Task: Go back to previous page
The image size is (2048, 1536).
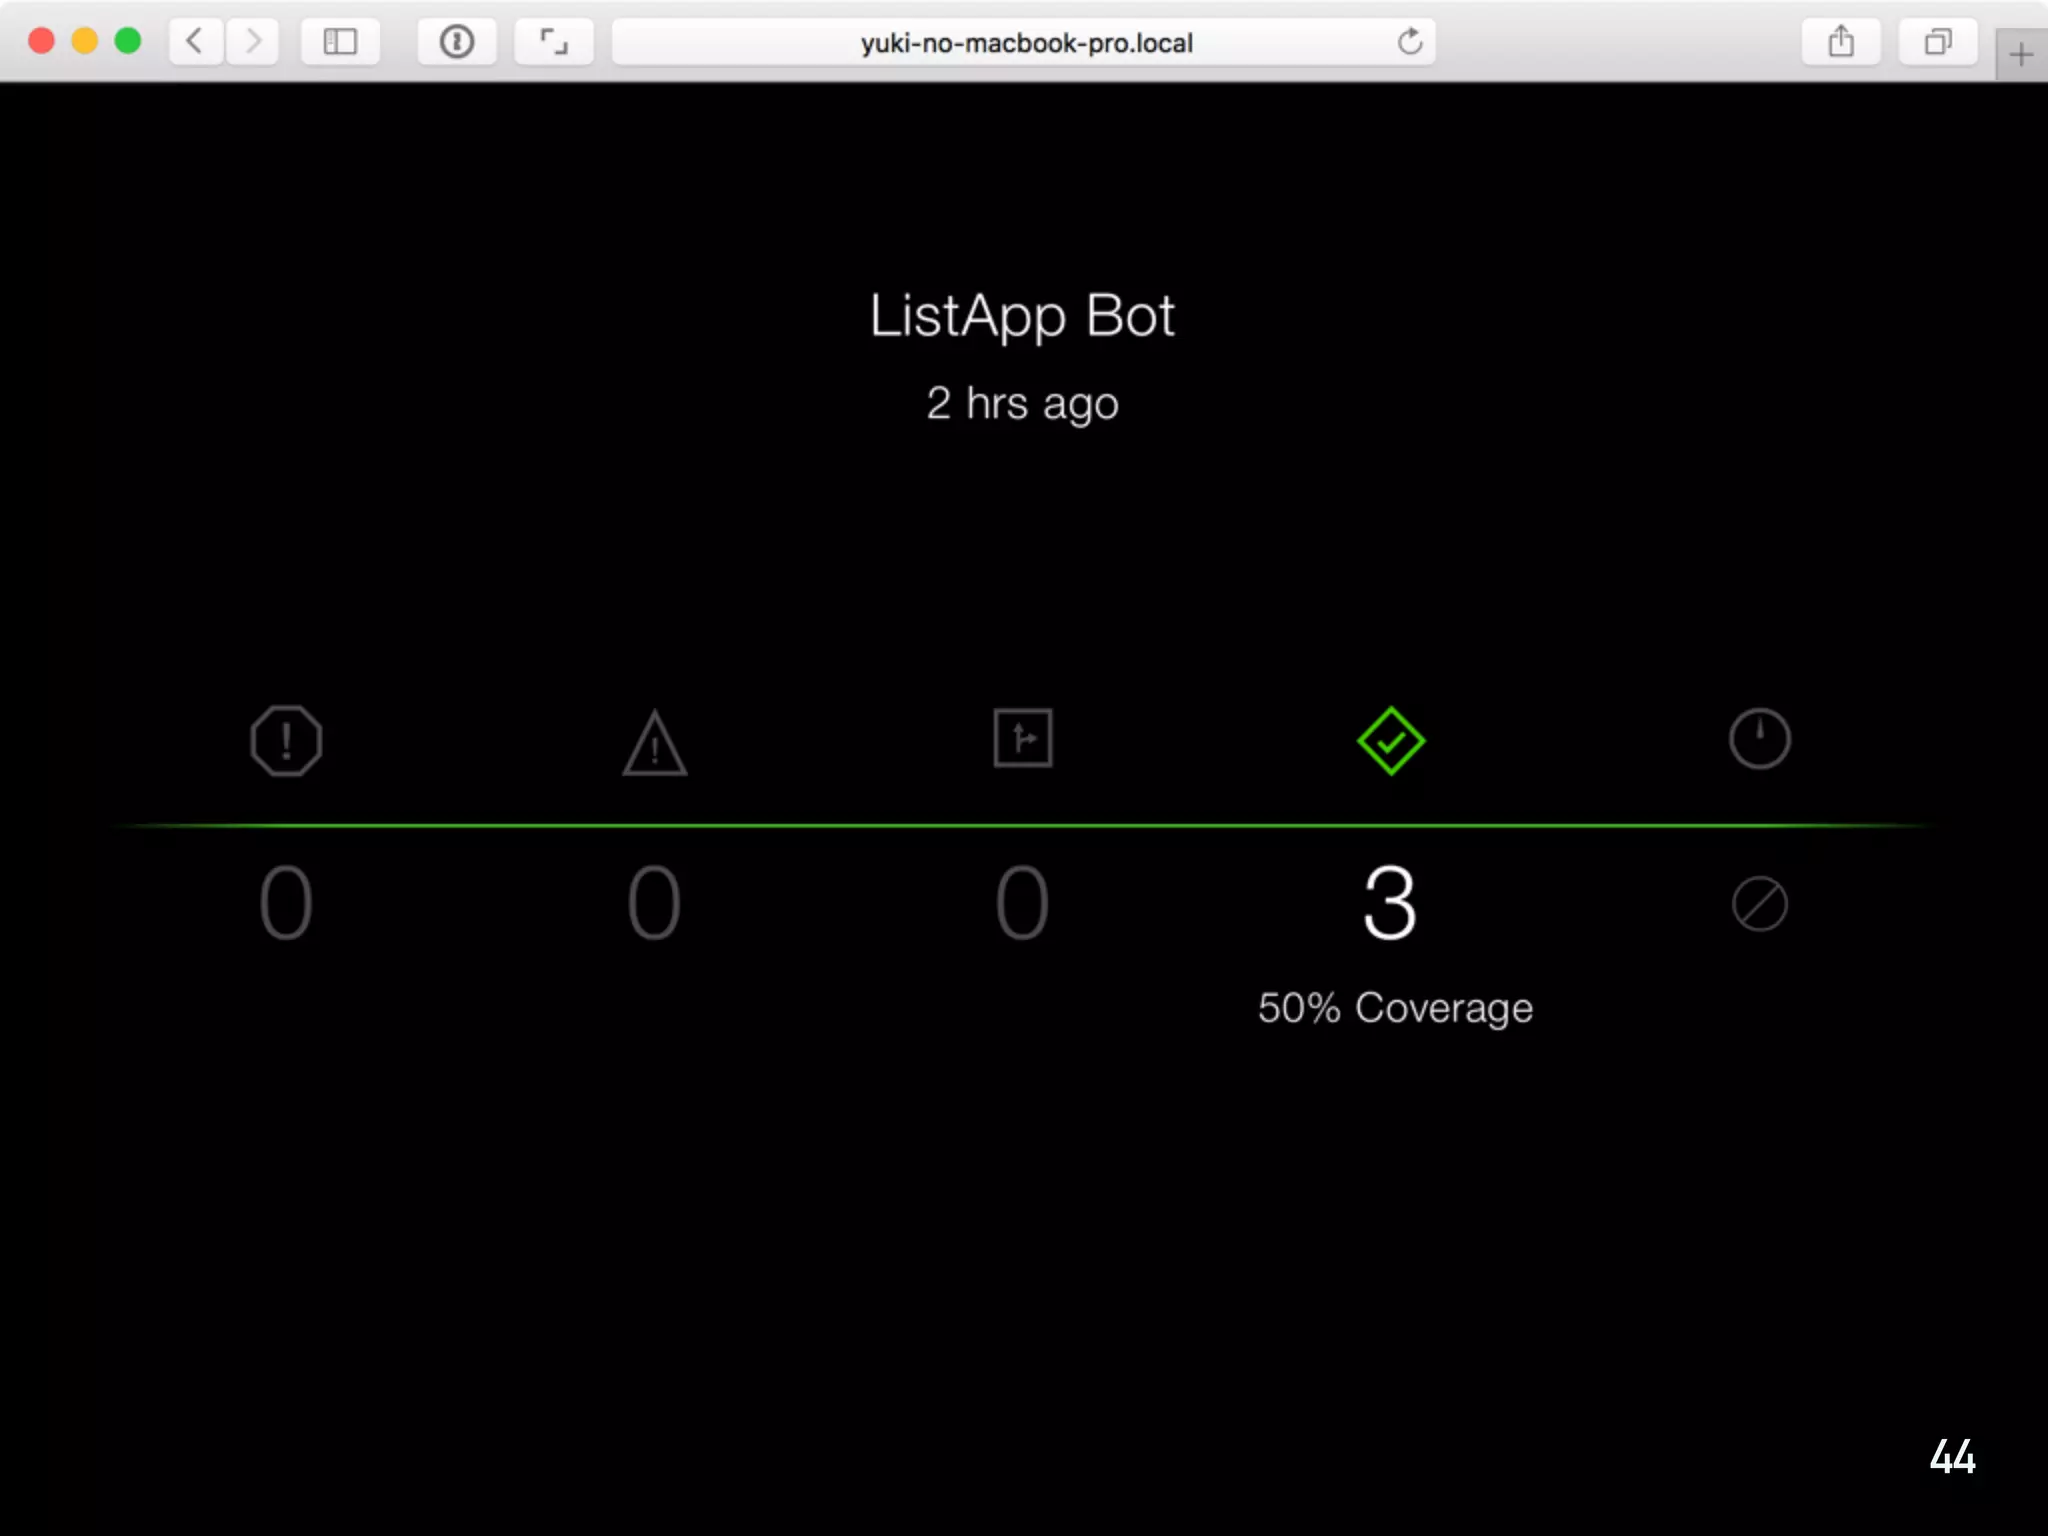Action: pos(196,42)
